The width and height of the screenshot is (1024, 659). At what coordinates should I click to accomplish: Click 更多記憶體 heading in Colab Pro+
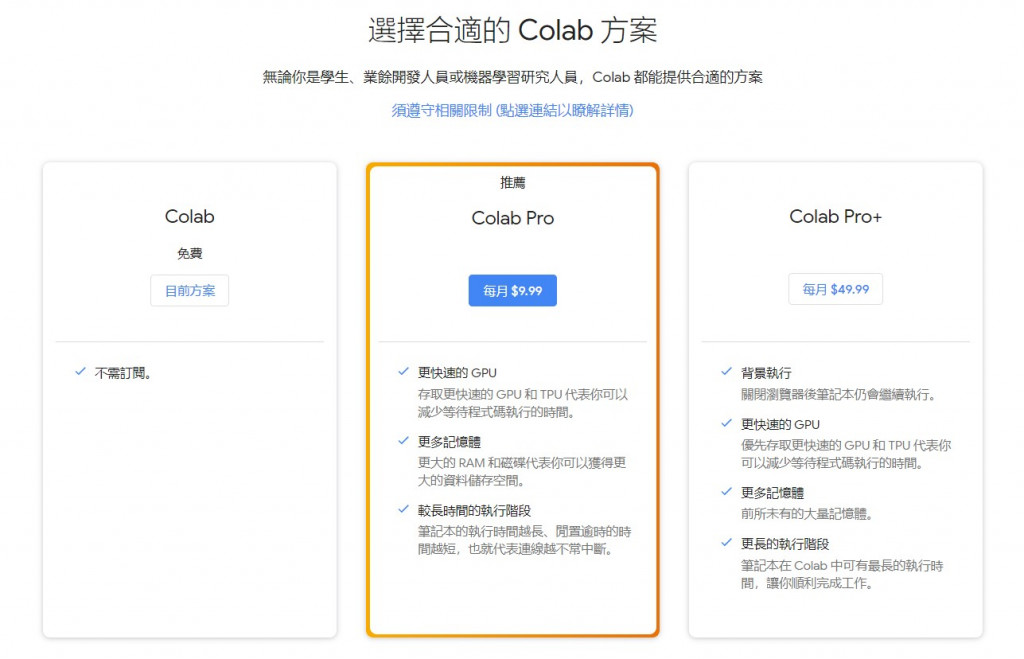point(773,493)
